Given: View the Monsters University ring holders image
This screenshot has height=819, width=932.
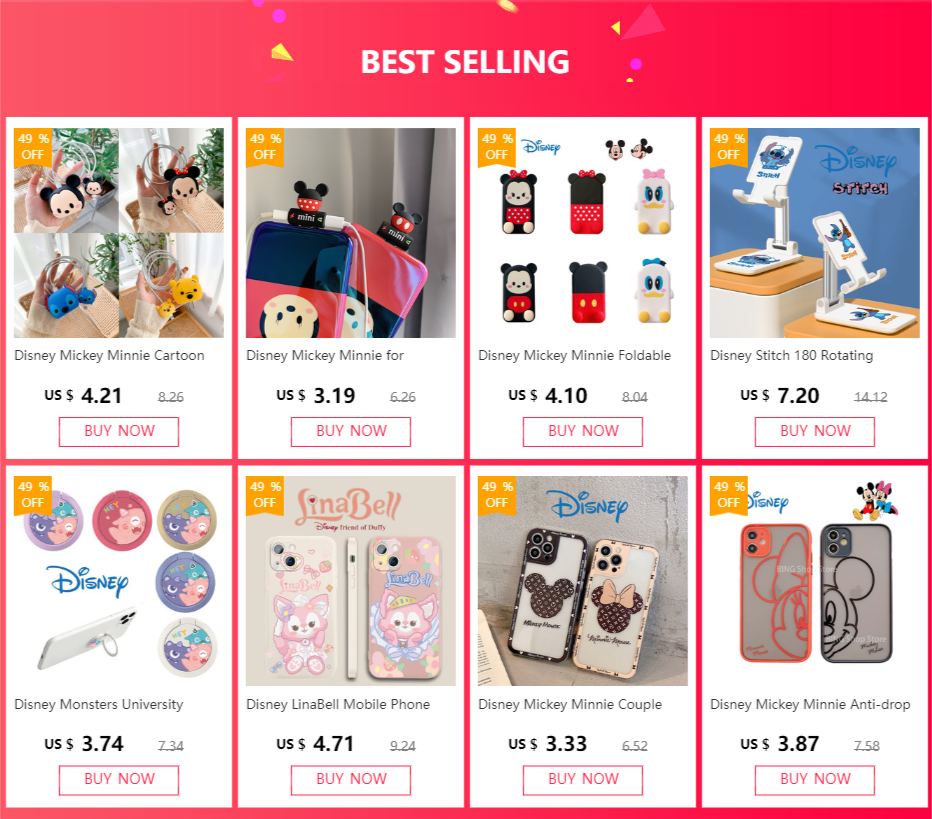Looking at the screenshot, I should tap(119, 581).
